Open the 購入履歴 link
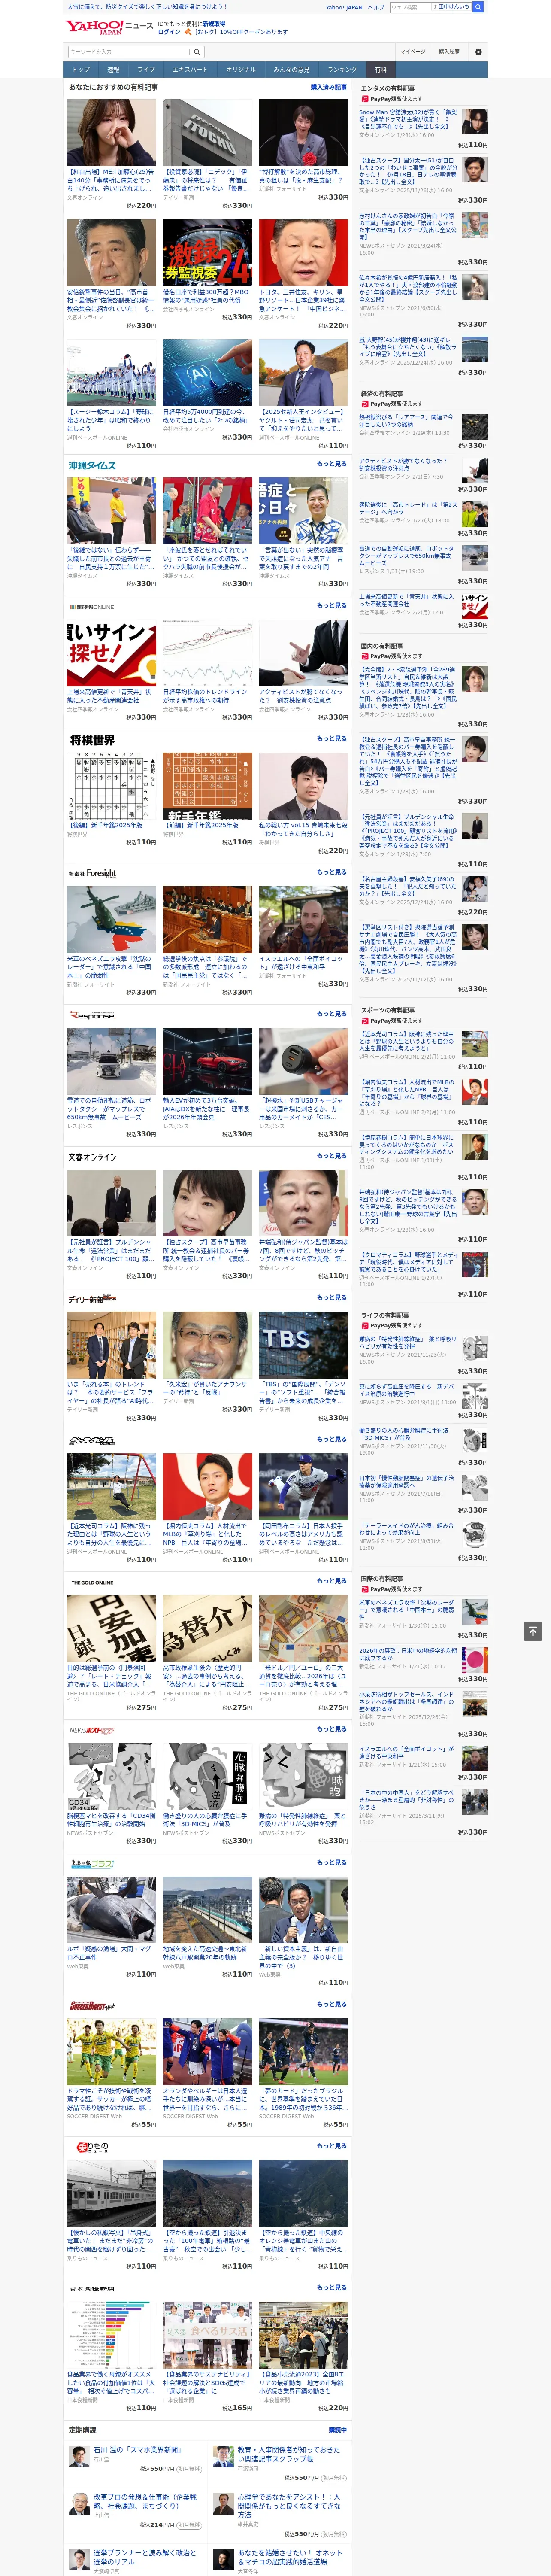Image resolution: width=551 pixels, height=2576 pixels. pos(449,51)
